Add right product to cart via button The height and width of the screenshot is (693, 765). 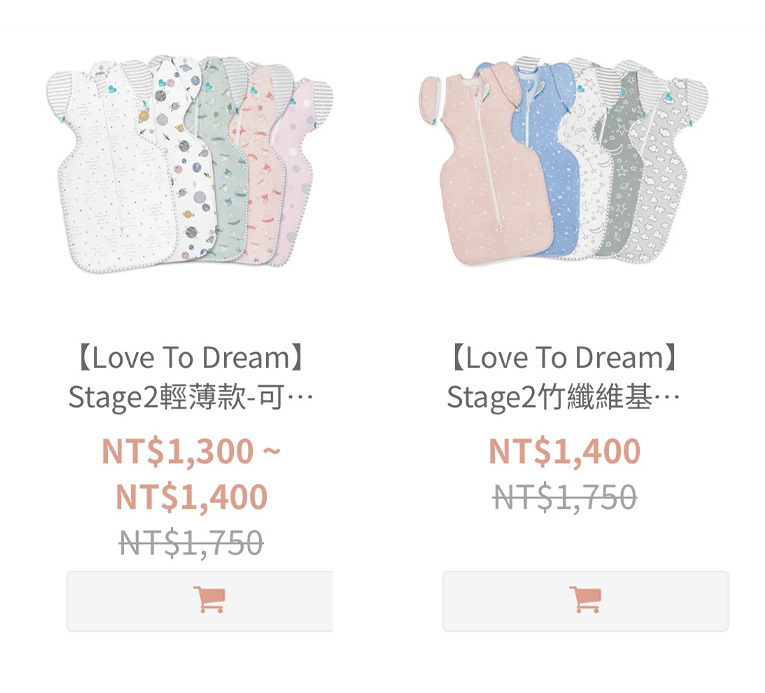pos(585,601)
